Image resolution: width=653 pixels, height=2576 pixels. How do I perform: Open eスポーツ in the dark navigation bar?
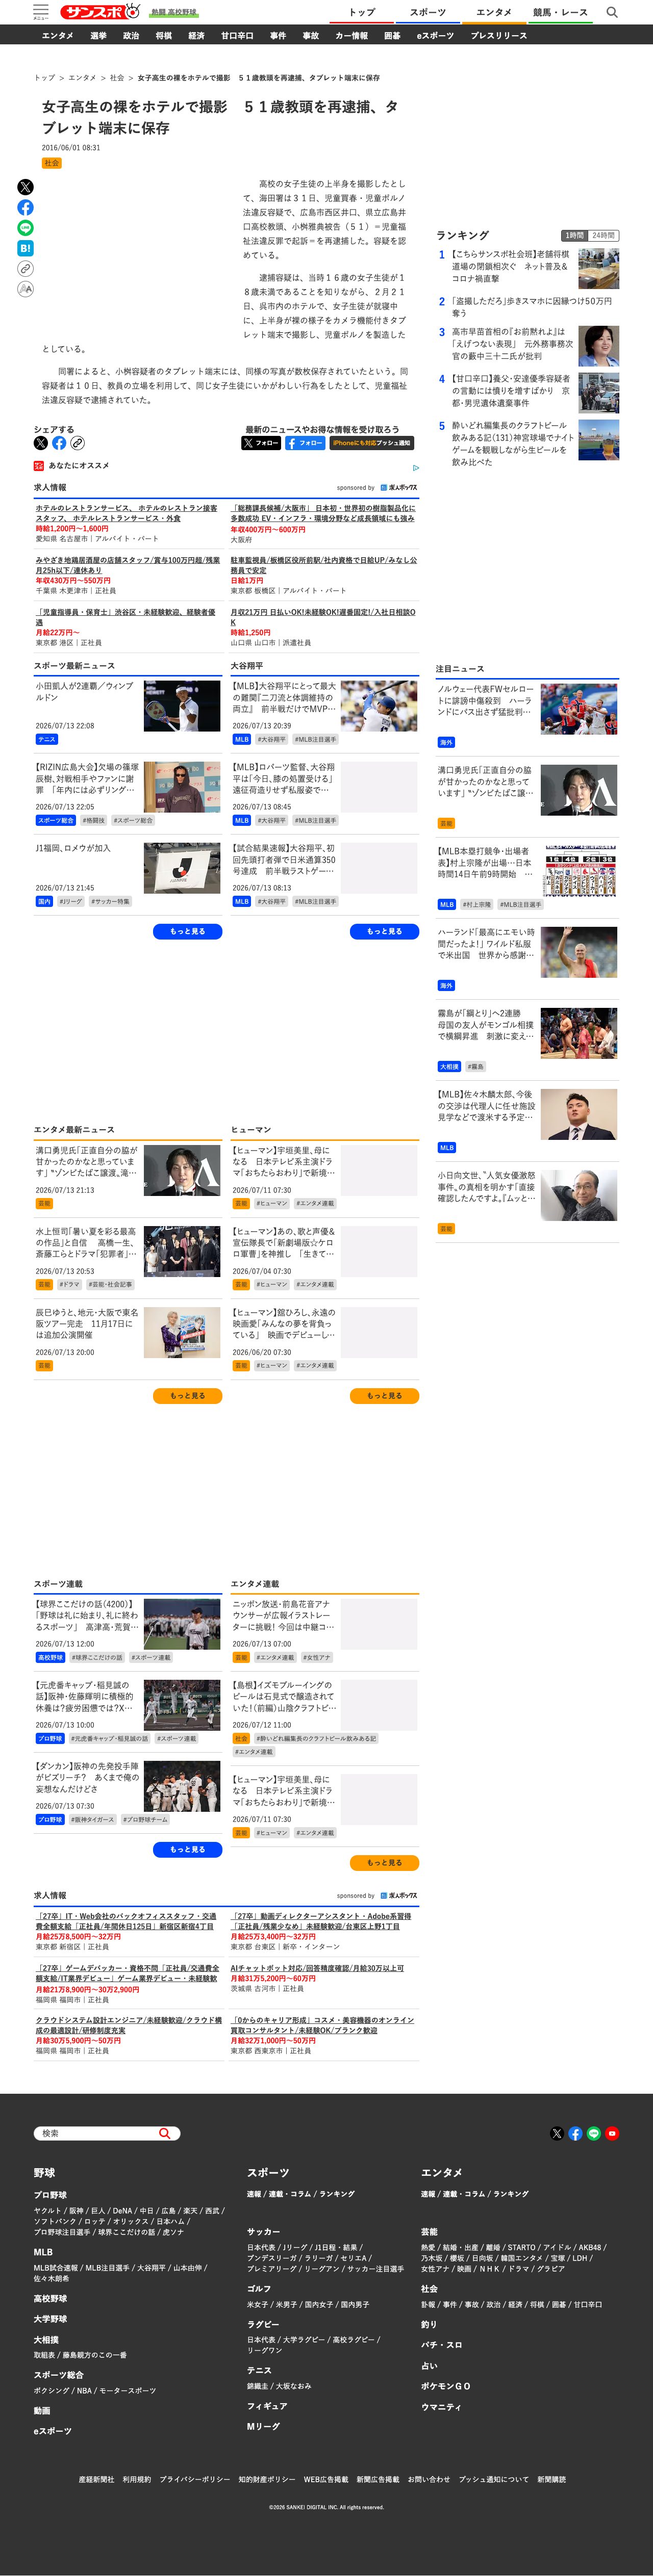435,36
